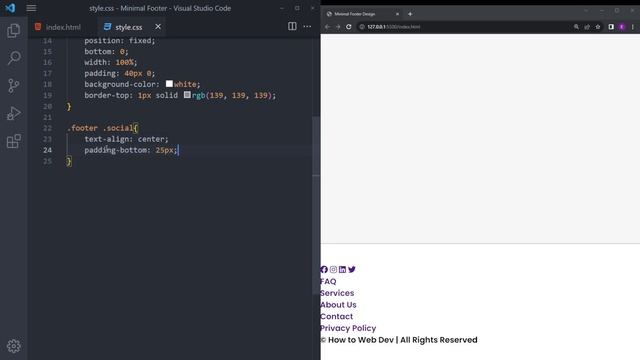Open the editor More Actions menu
This screenshot has height=360, width=640.
307,27
